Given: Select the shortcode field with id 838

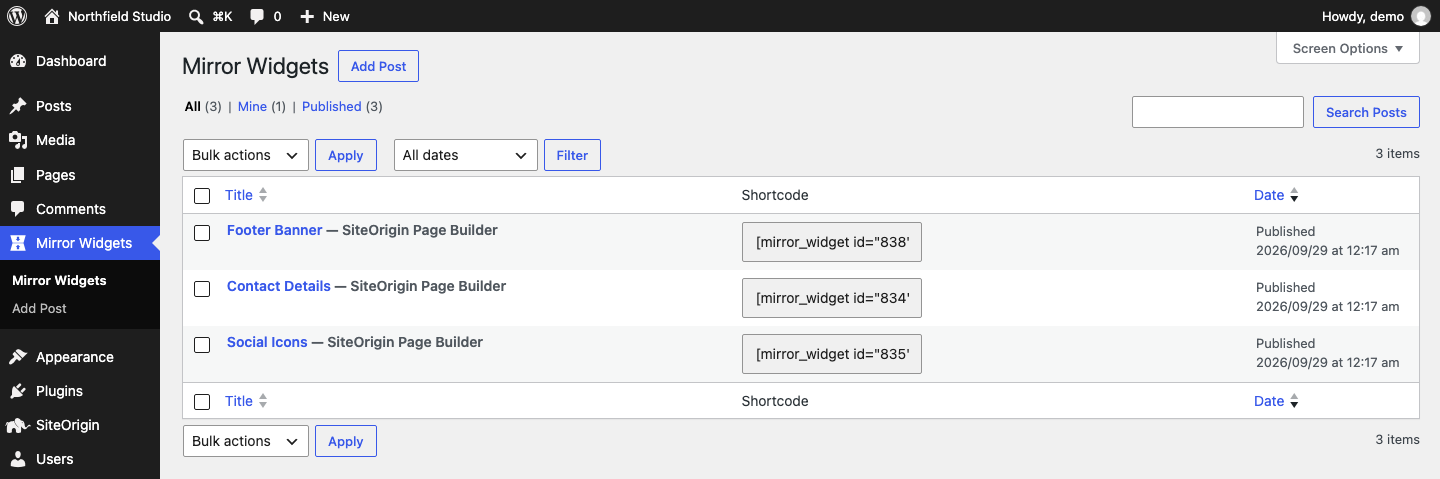Looking at the screenshot, I should click(832, 242).
